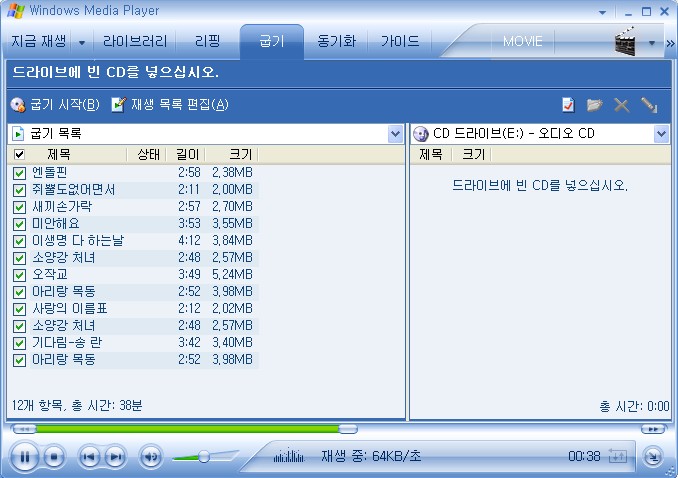Pause playback with the pause button
The image size is (678, 478).
pos(25,456)
